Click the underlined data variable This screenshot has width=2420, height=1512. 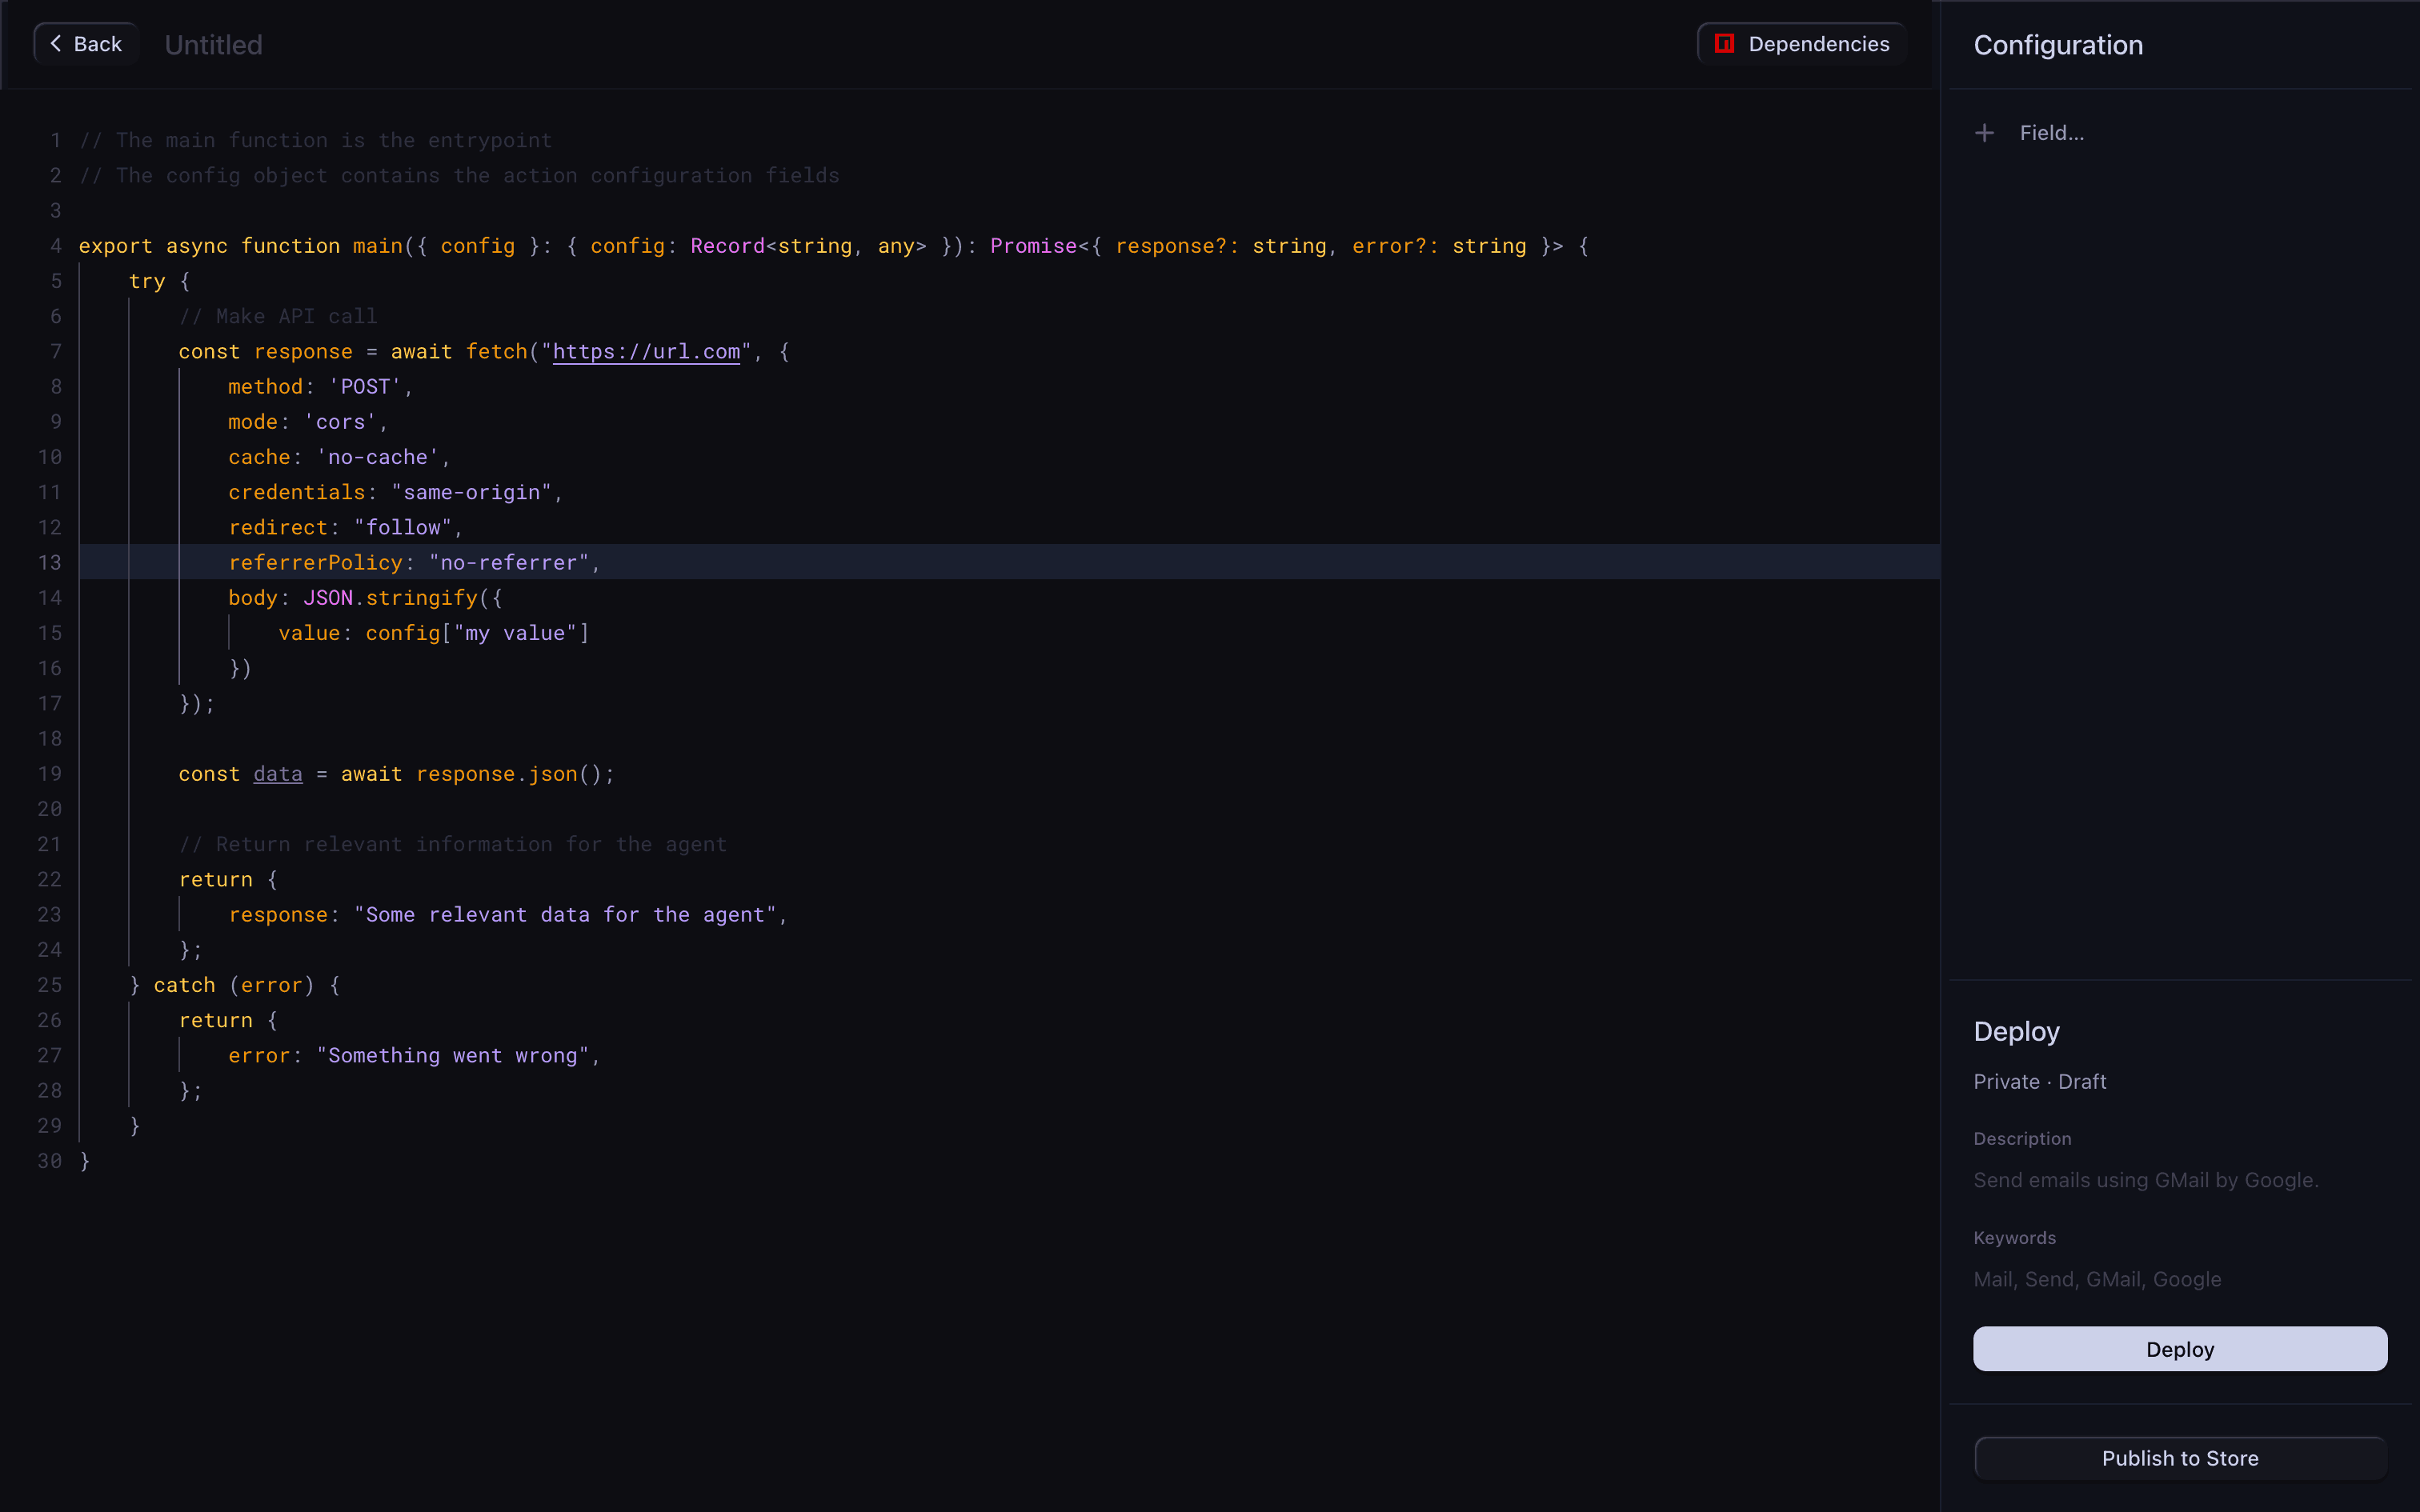coord(277,774)
